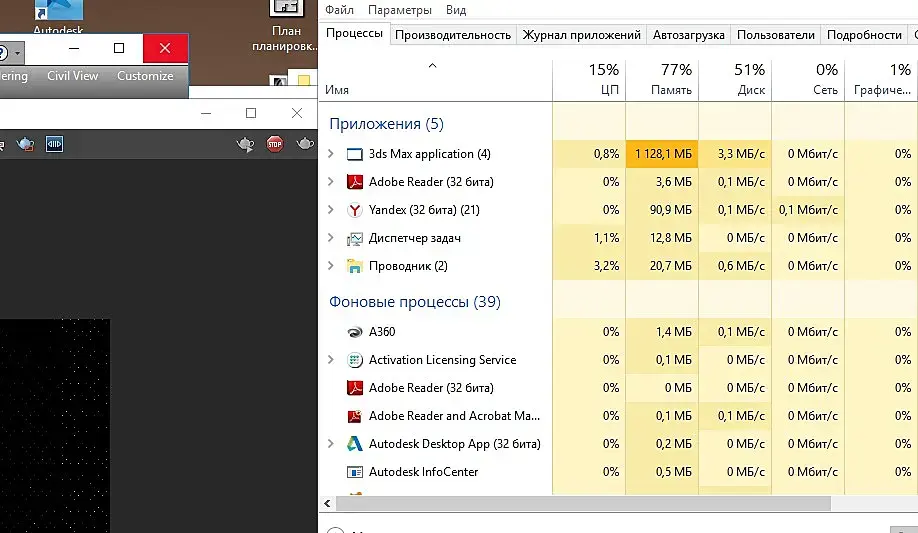Image resolution: width=918 pixels, height=533 pixels.
Task: Expand the Yandex (32 бита) process tree
Action: [331, 210]
